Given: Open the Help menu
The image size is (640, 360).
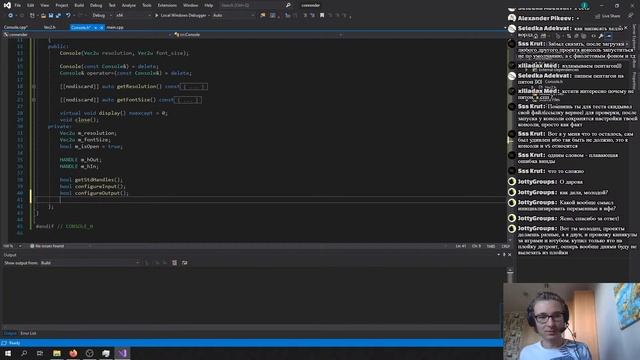Looking at the screenshot, I should pyautogui.click(x=209, y=5).
